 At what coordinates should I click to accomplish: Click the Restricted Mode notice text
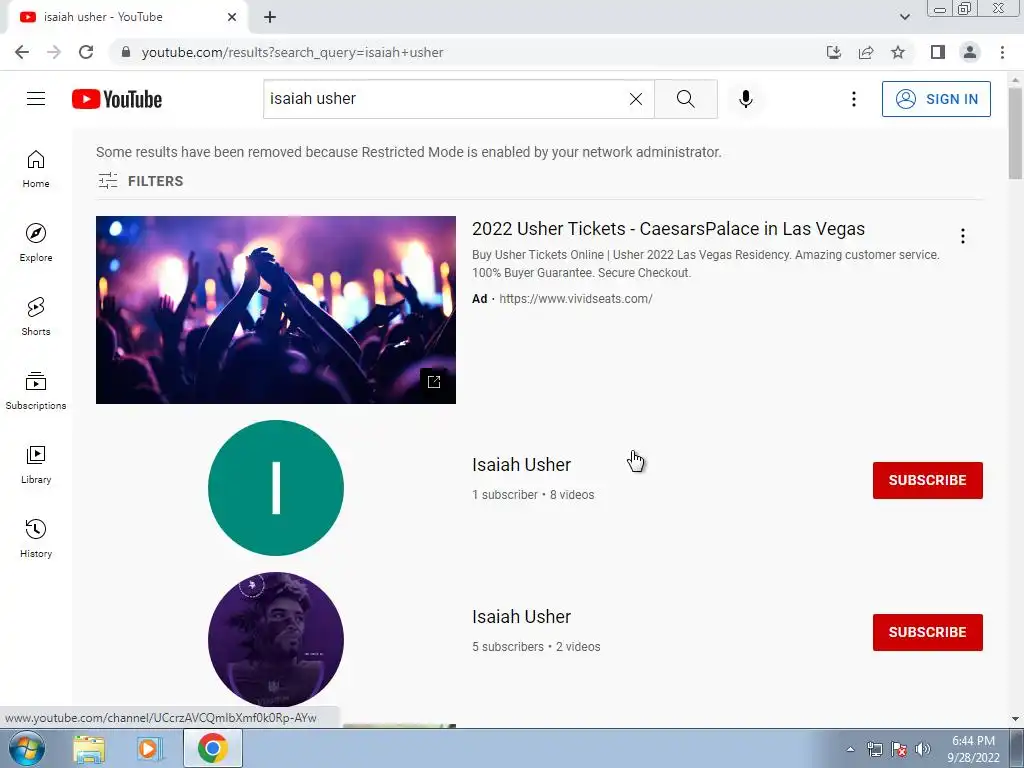tap(409, 152)
